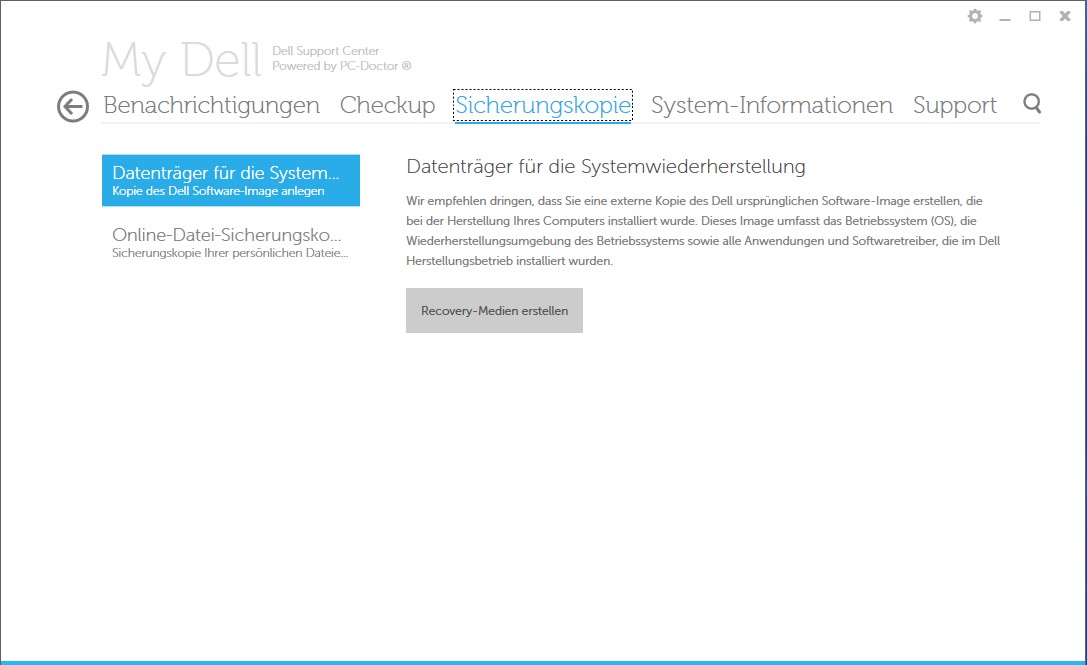Minimize the My Dell window
Viewport: 1087px width, 665px height.
point(1005,17)
